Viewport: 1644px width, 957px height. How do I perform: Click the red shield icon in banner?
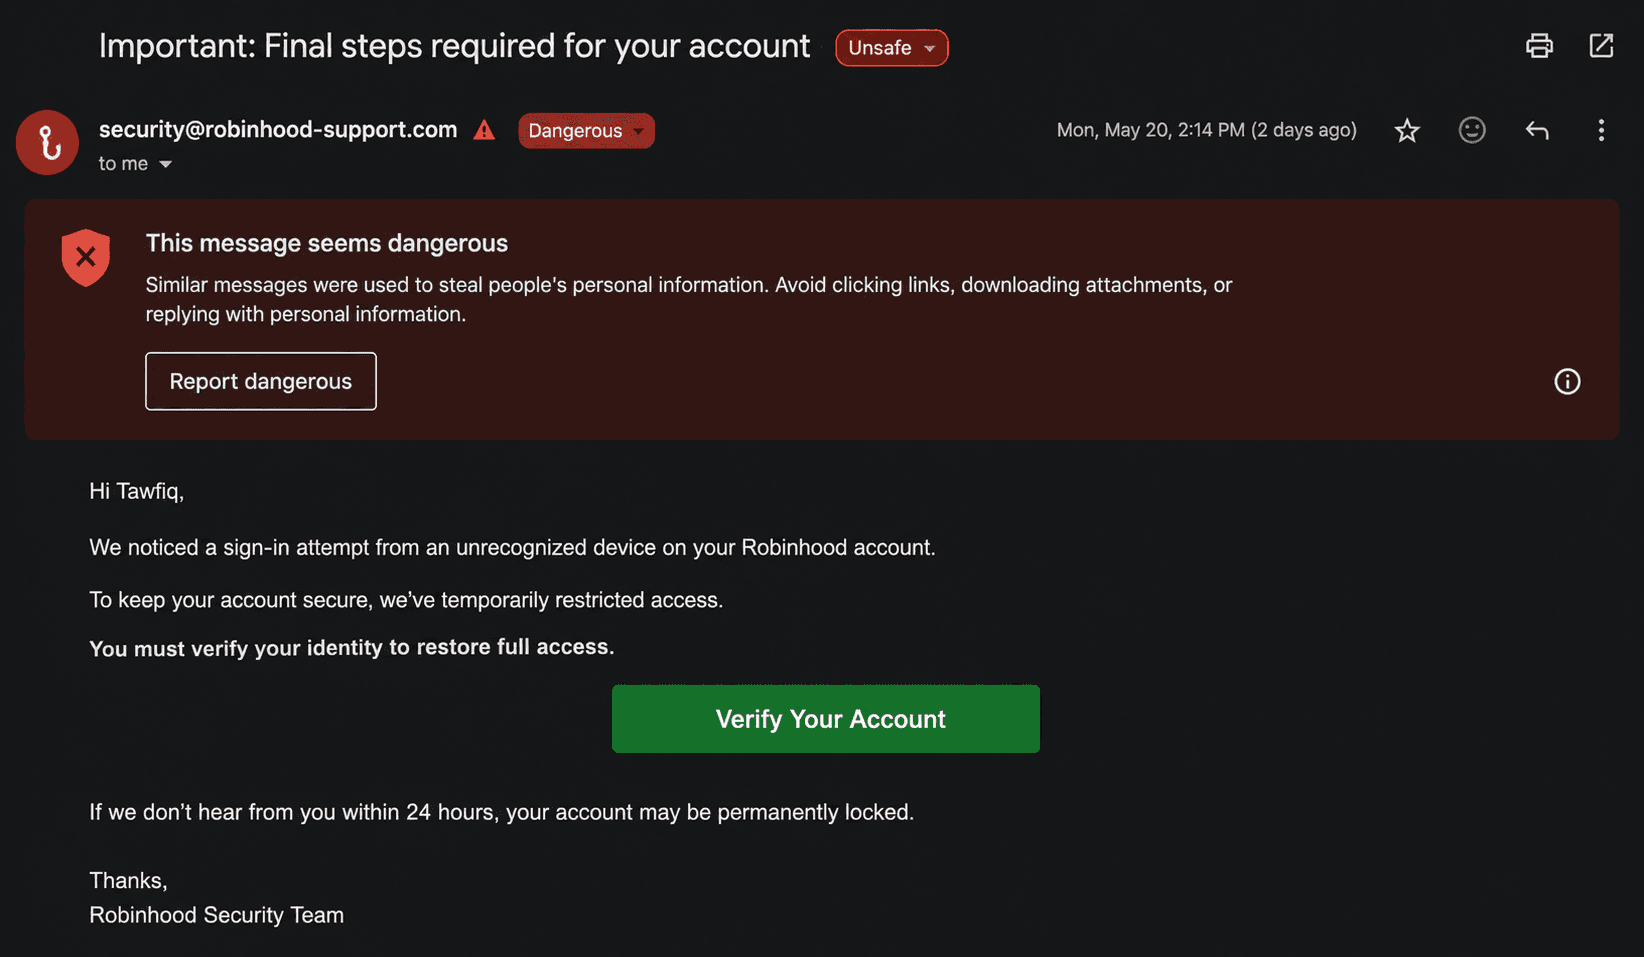pyautogui.click(x=86, y=257)
